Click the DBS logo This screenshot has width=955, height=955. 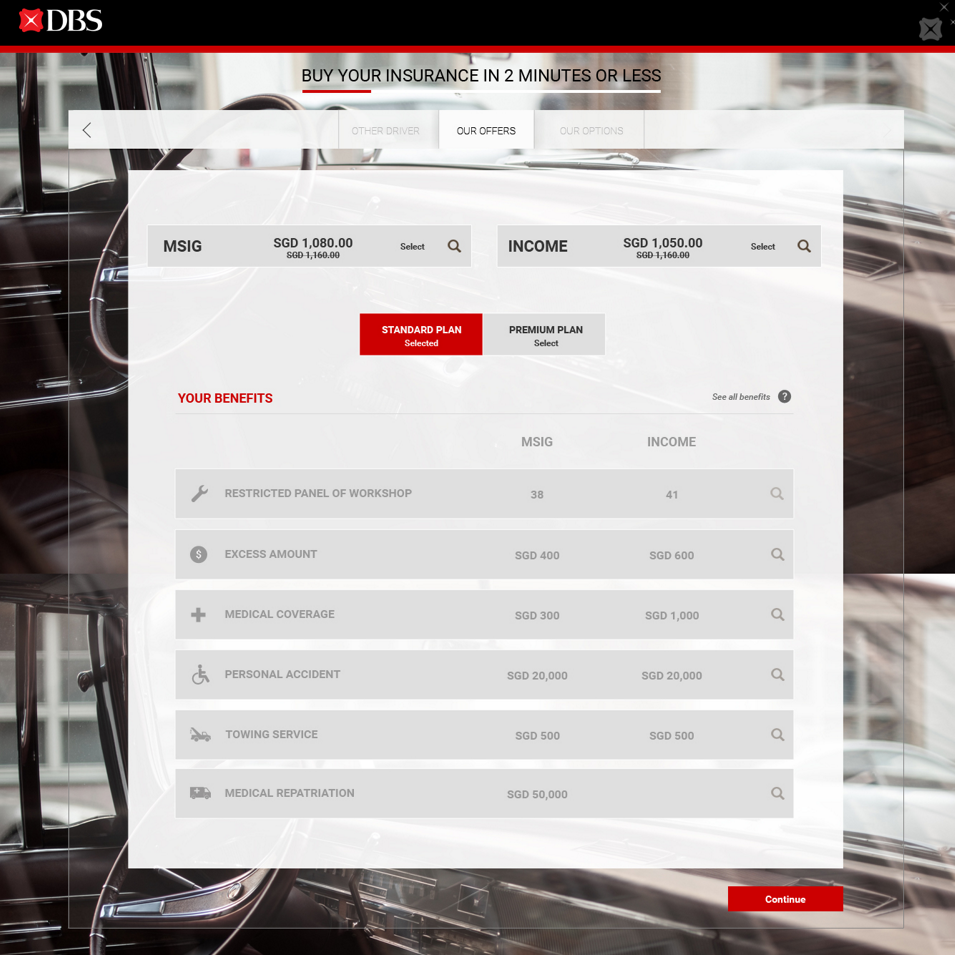tap(60, 21)
